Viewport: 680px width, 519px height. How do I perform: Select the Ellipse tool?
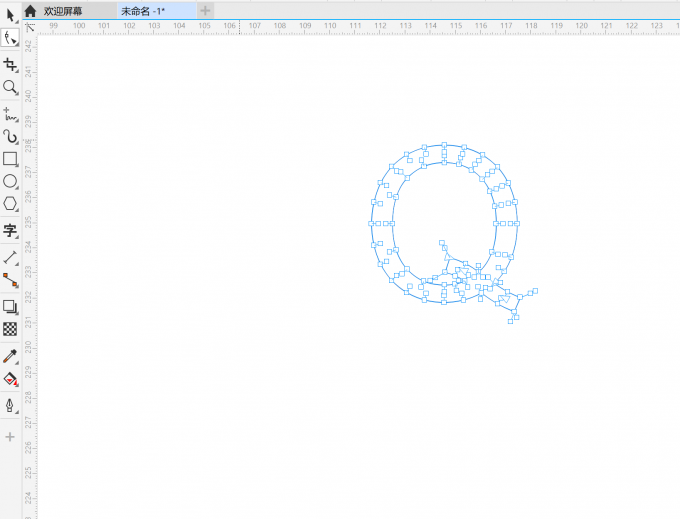pos(10,181)
